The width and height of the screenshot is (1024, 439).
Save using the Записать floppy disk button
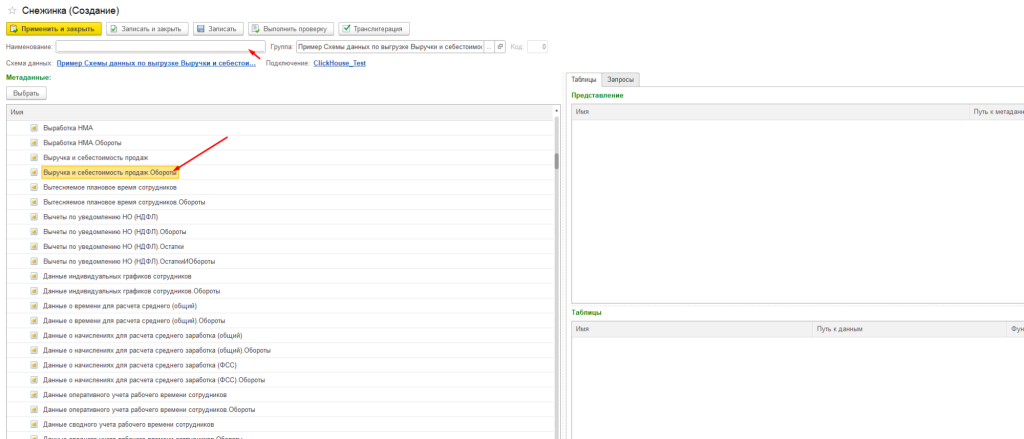[217, 29]
